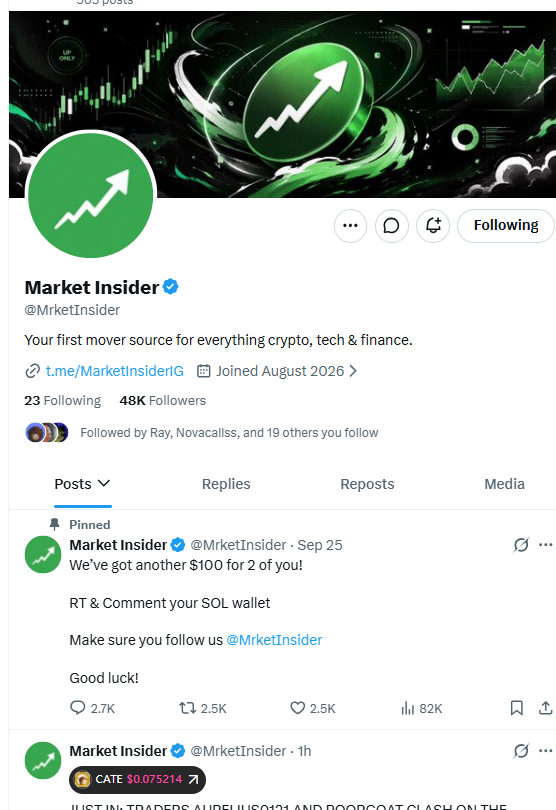
Task: Bookmark the pinned post
Action: (517, 708)
